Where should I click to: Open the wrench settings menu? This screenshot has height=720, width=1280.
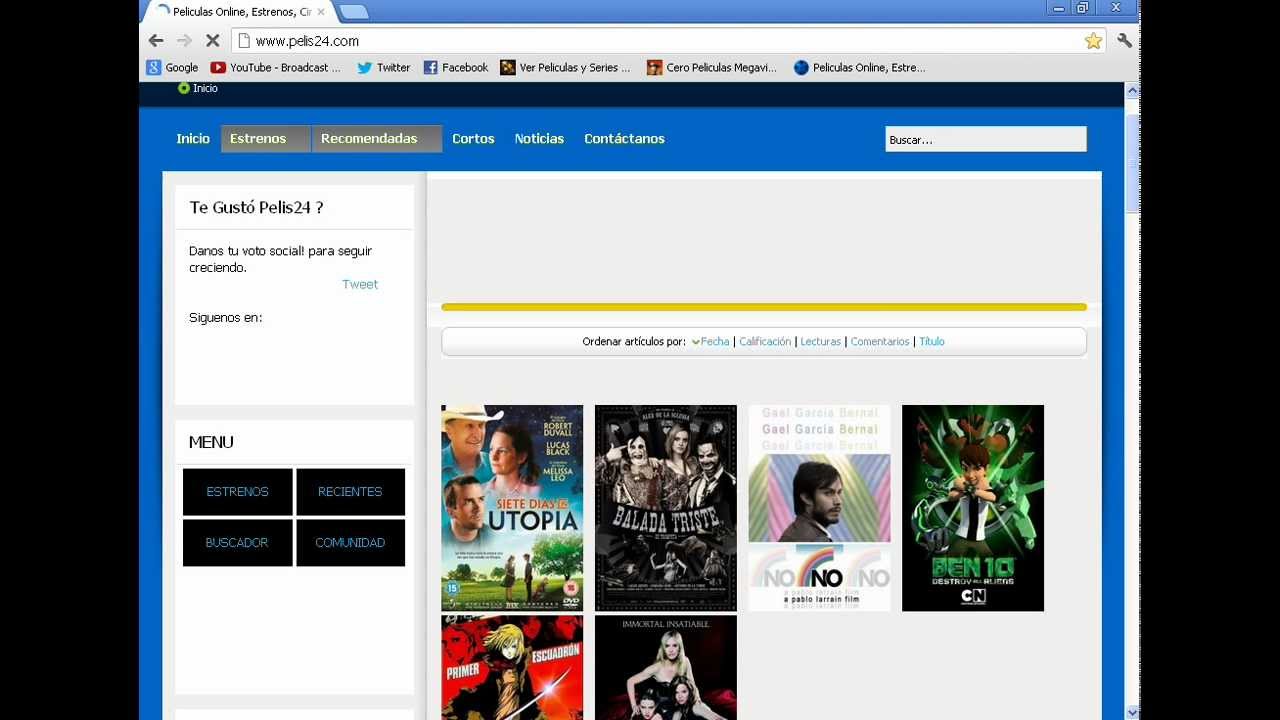1125,41
